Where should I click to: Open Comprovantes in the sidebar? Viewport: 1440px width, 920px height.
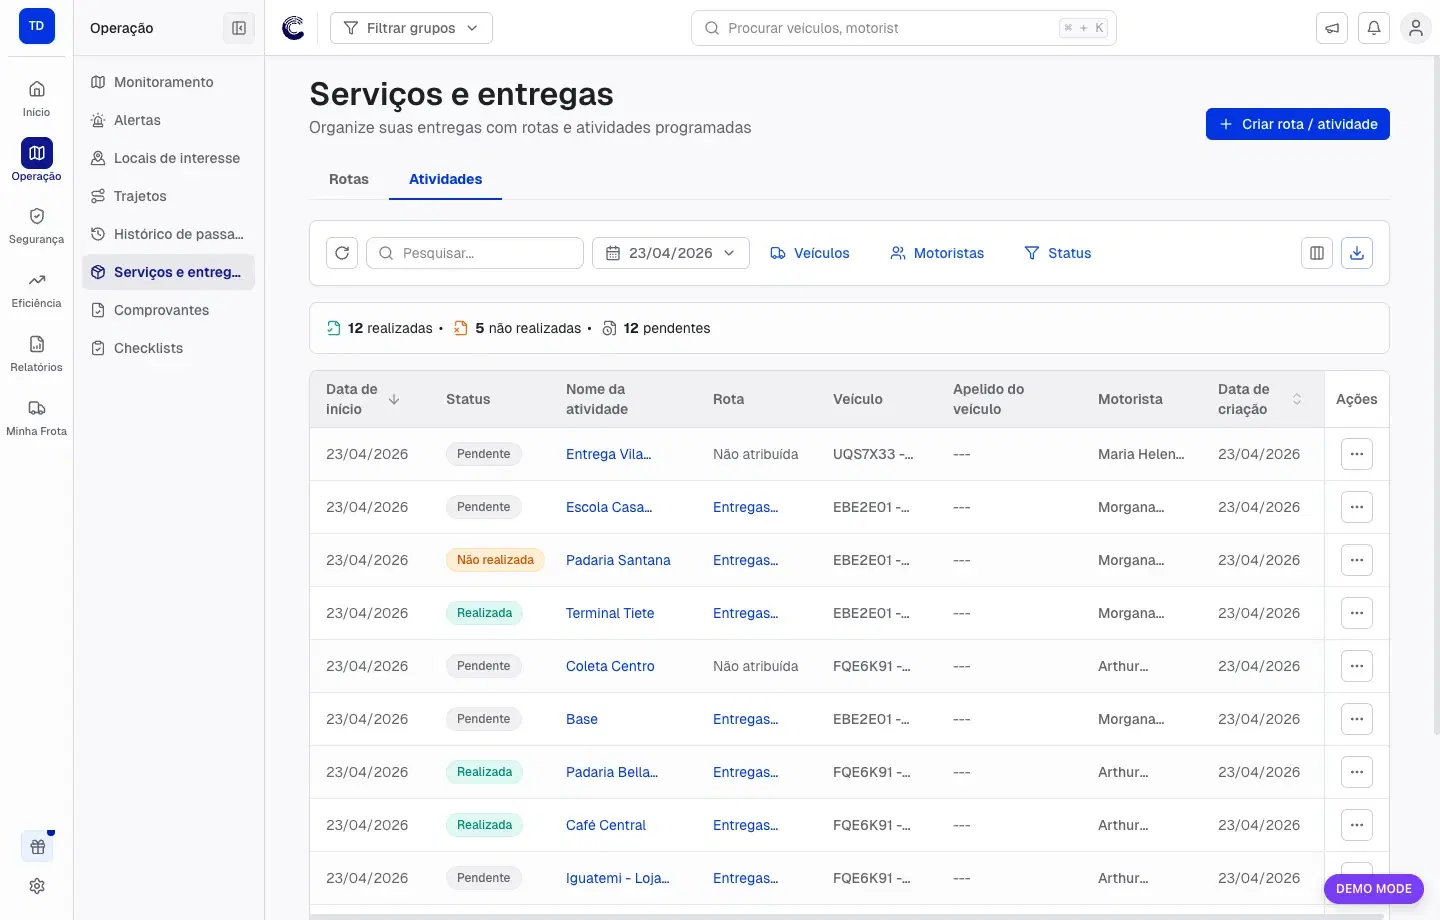click(x=168, y=310)
